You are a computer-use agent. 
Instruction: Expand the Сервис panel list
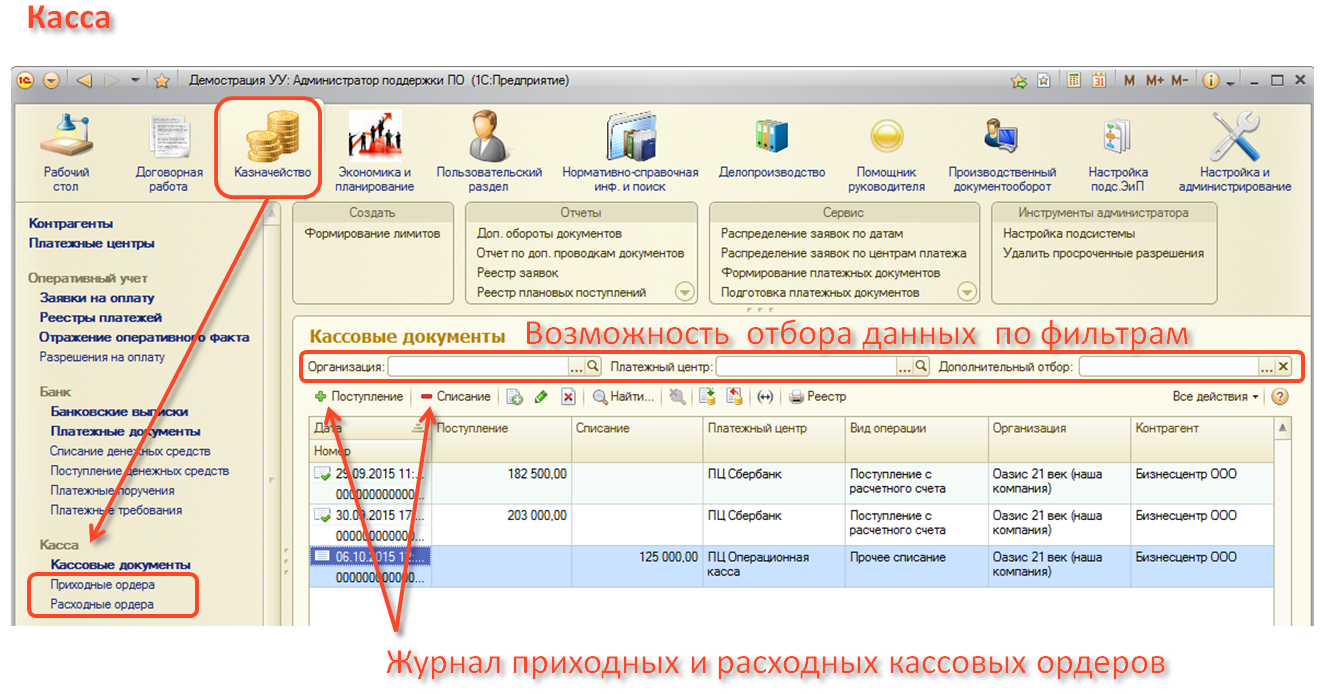pos(966,292)
